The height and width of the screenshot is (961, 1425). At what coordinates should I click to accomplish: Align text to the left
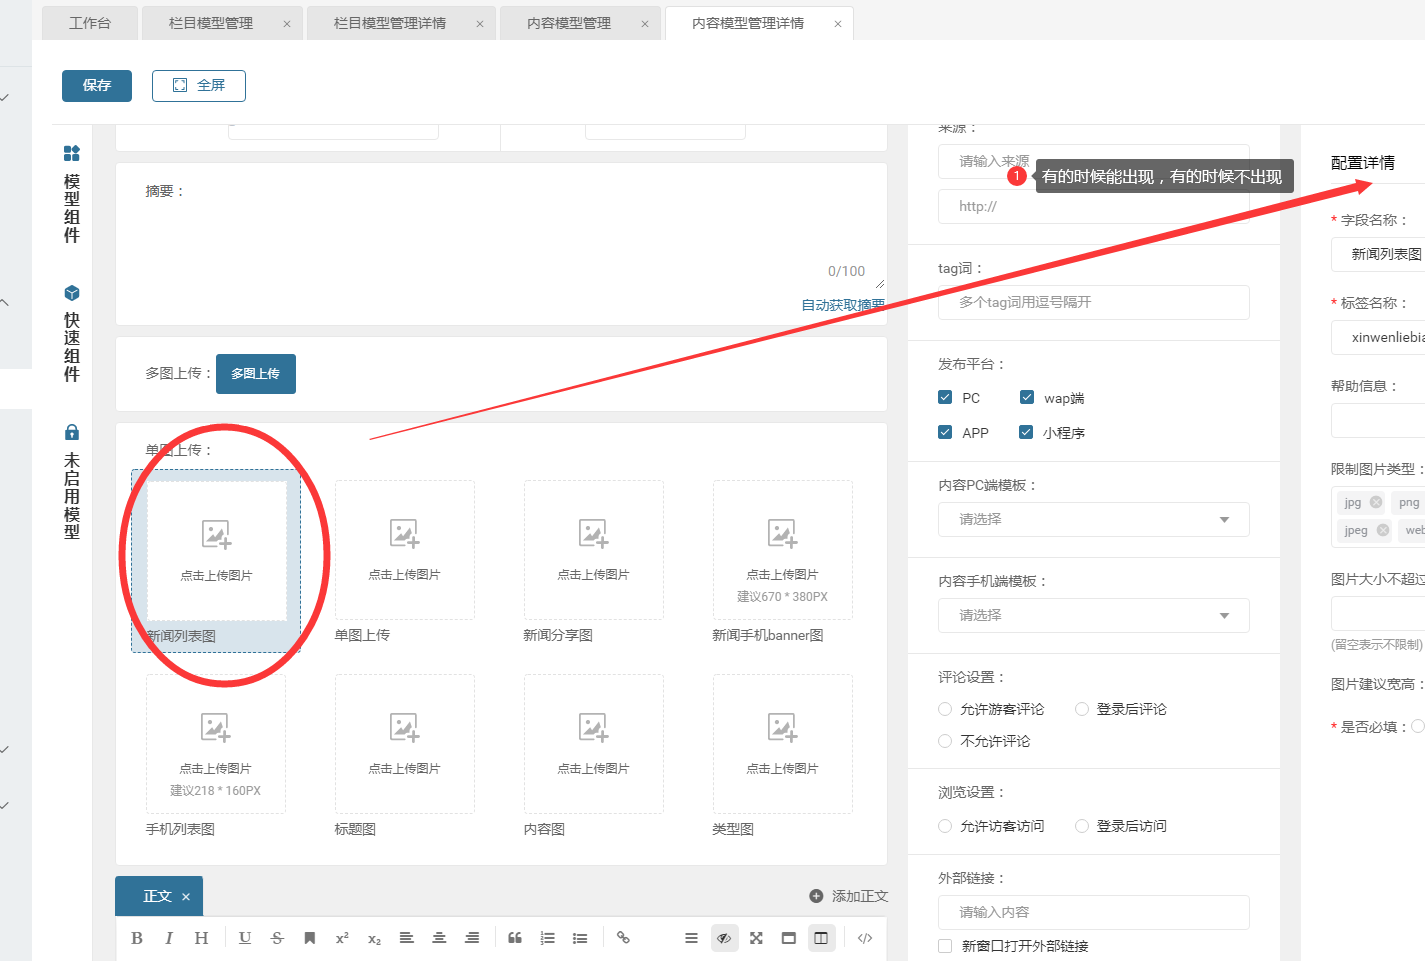(x=407, y=938)
